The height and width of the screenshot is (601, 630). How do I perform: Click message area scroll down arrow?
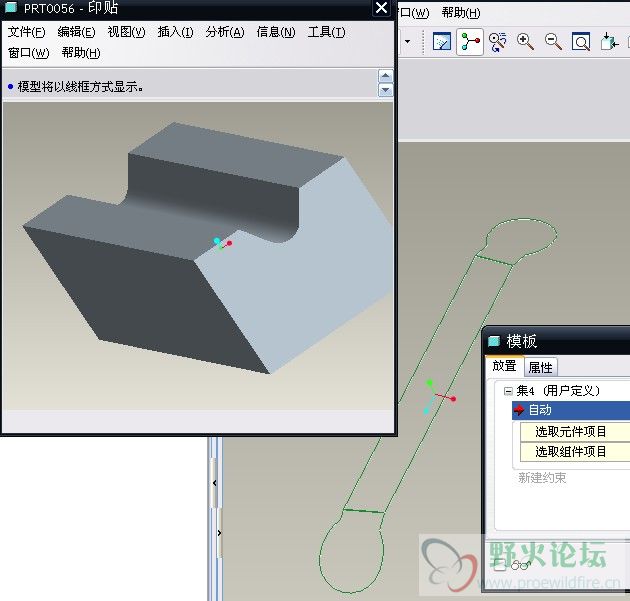point(385,90)
